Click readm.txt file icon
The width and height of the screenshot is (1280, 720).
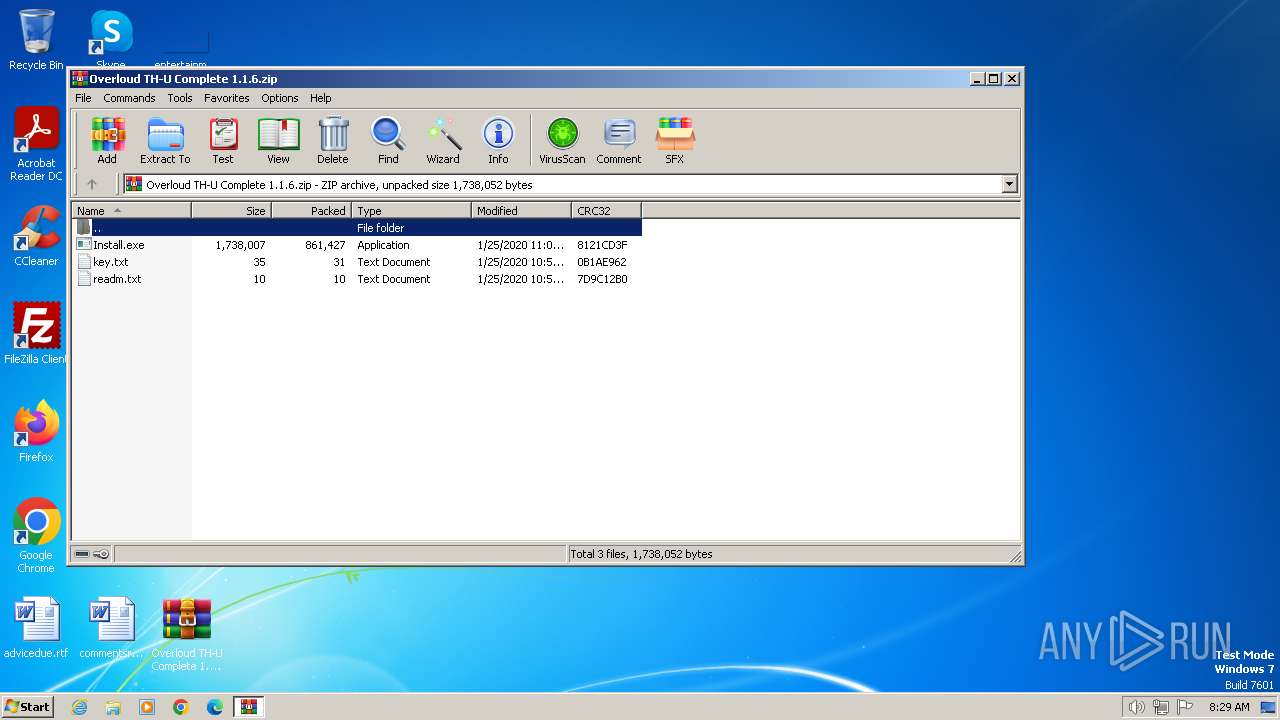click(84, 279)
